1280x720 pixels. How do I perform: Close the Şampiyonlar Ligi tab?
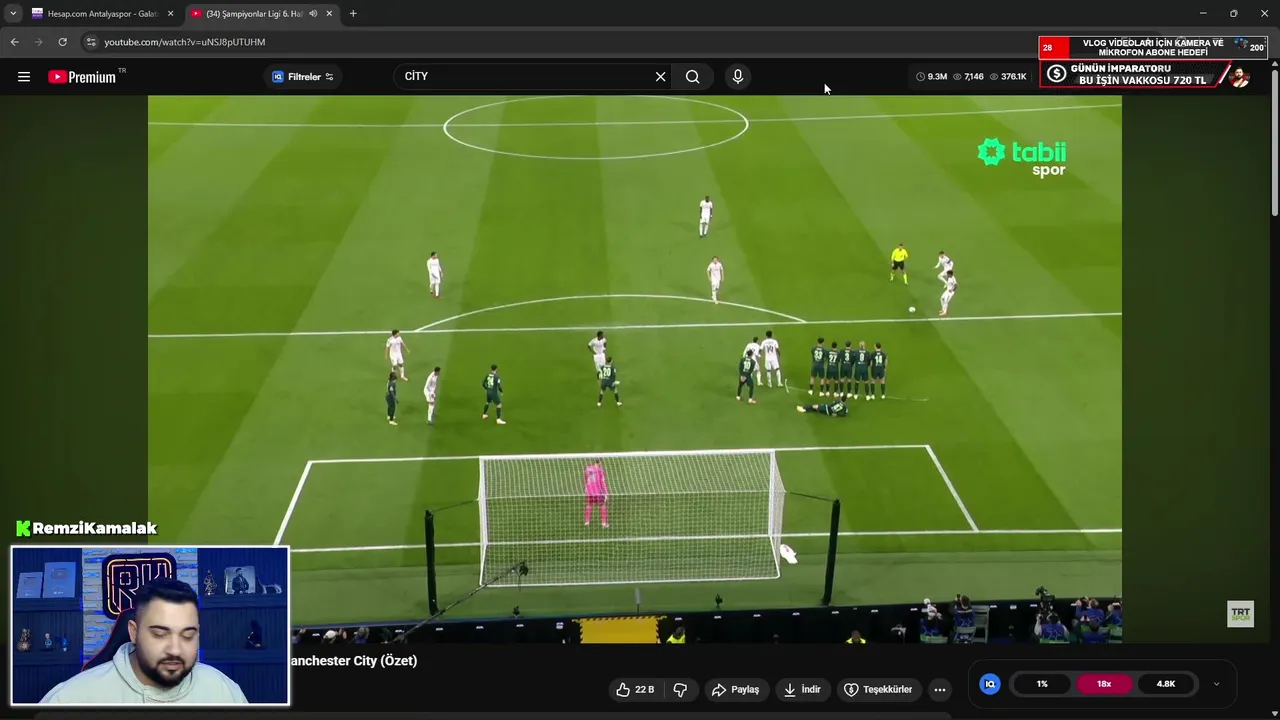tap(329, 14)
